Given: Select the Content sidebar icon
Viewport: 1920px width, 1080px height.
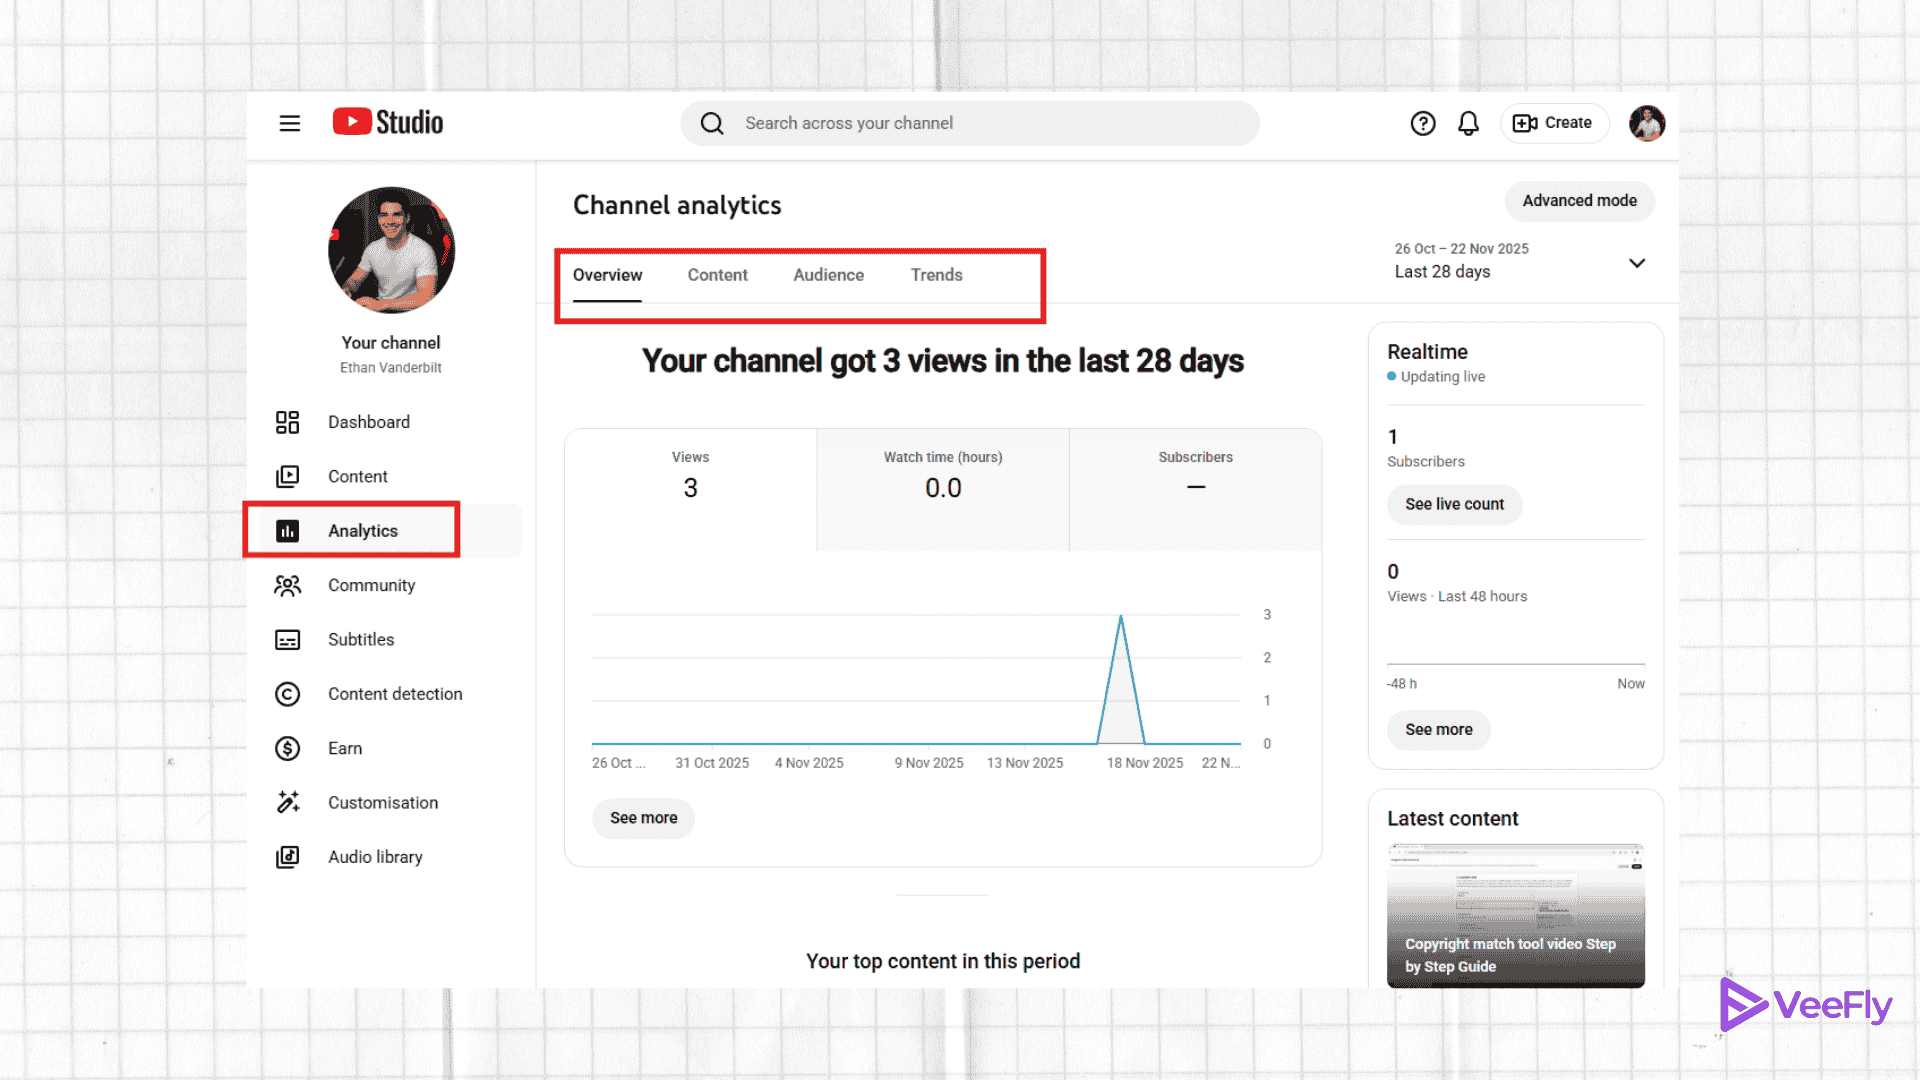Looking at the screenshot, I should click(287, 476).
